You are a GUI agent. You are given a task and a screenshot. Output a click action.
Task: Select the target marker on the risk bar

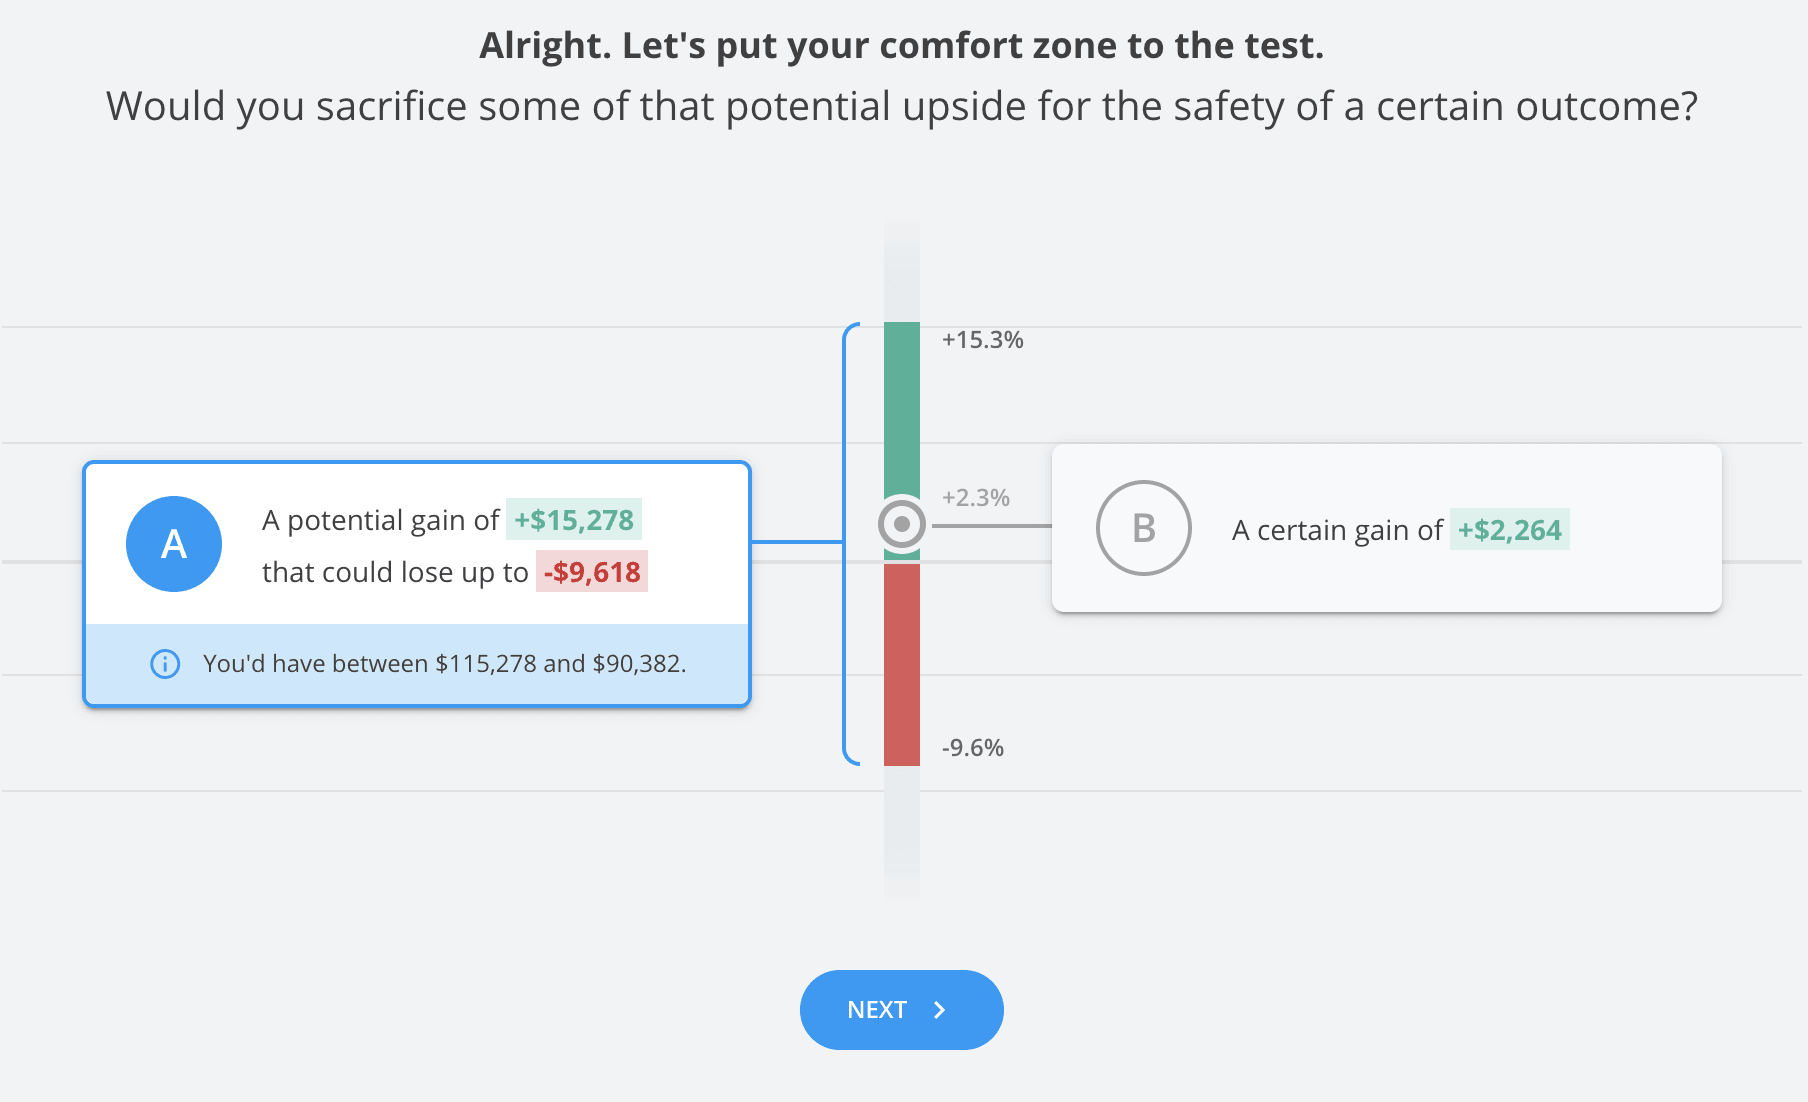click(x=901, y=523)
